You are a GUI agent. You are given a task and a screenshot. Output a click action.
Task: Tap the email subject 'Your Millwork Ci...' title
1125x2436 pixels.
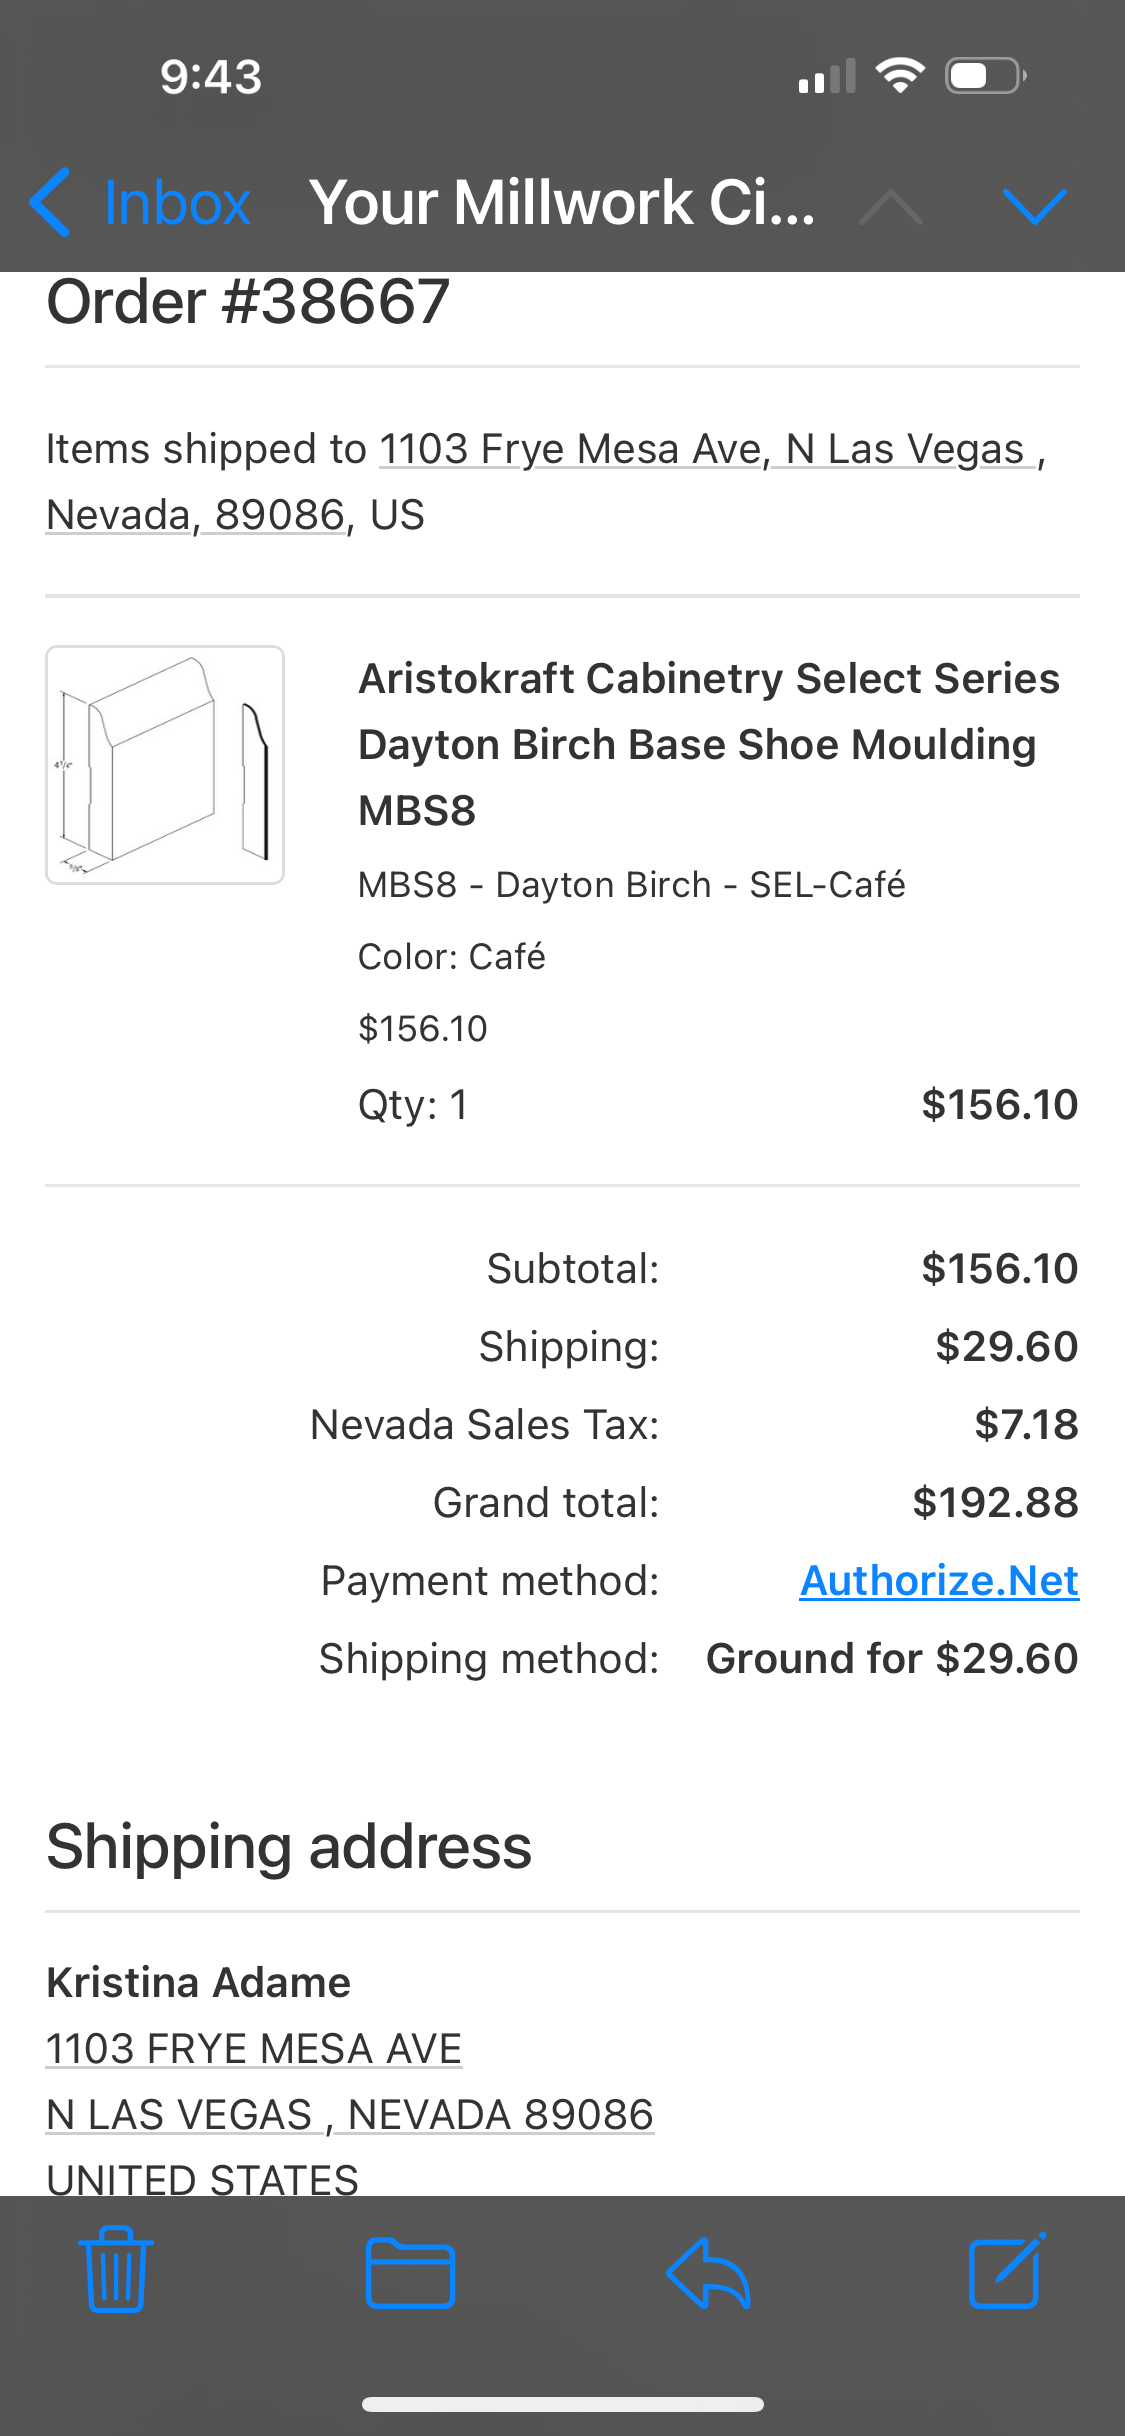(561, 203)
